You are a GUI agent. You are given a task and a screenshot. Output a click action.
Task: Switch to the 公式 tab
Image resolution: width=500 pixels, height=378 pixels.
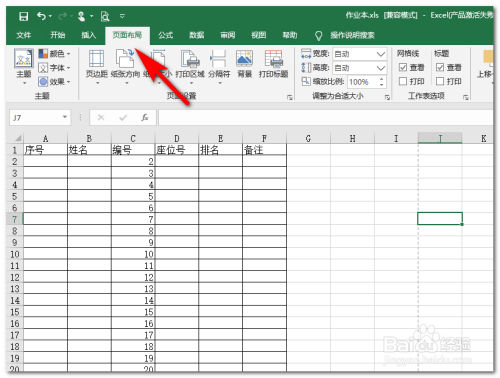(x=166, y=35)
